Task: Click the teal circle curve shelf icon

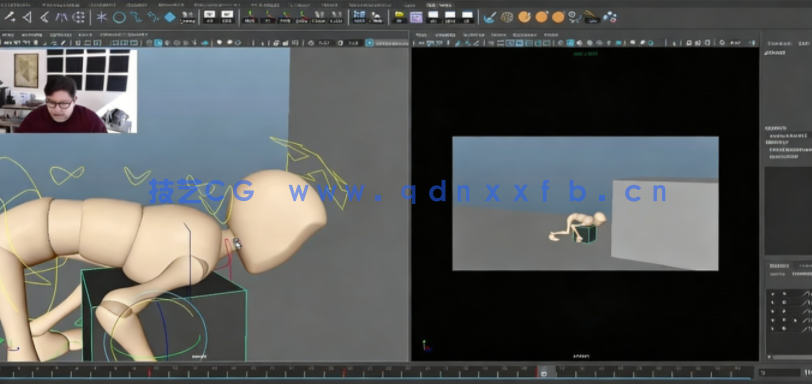Action: pyautogui.click(x=119, y=18)
